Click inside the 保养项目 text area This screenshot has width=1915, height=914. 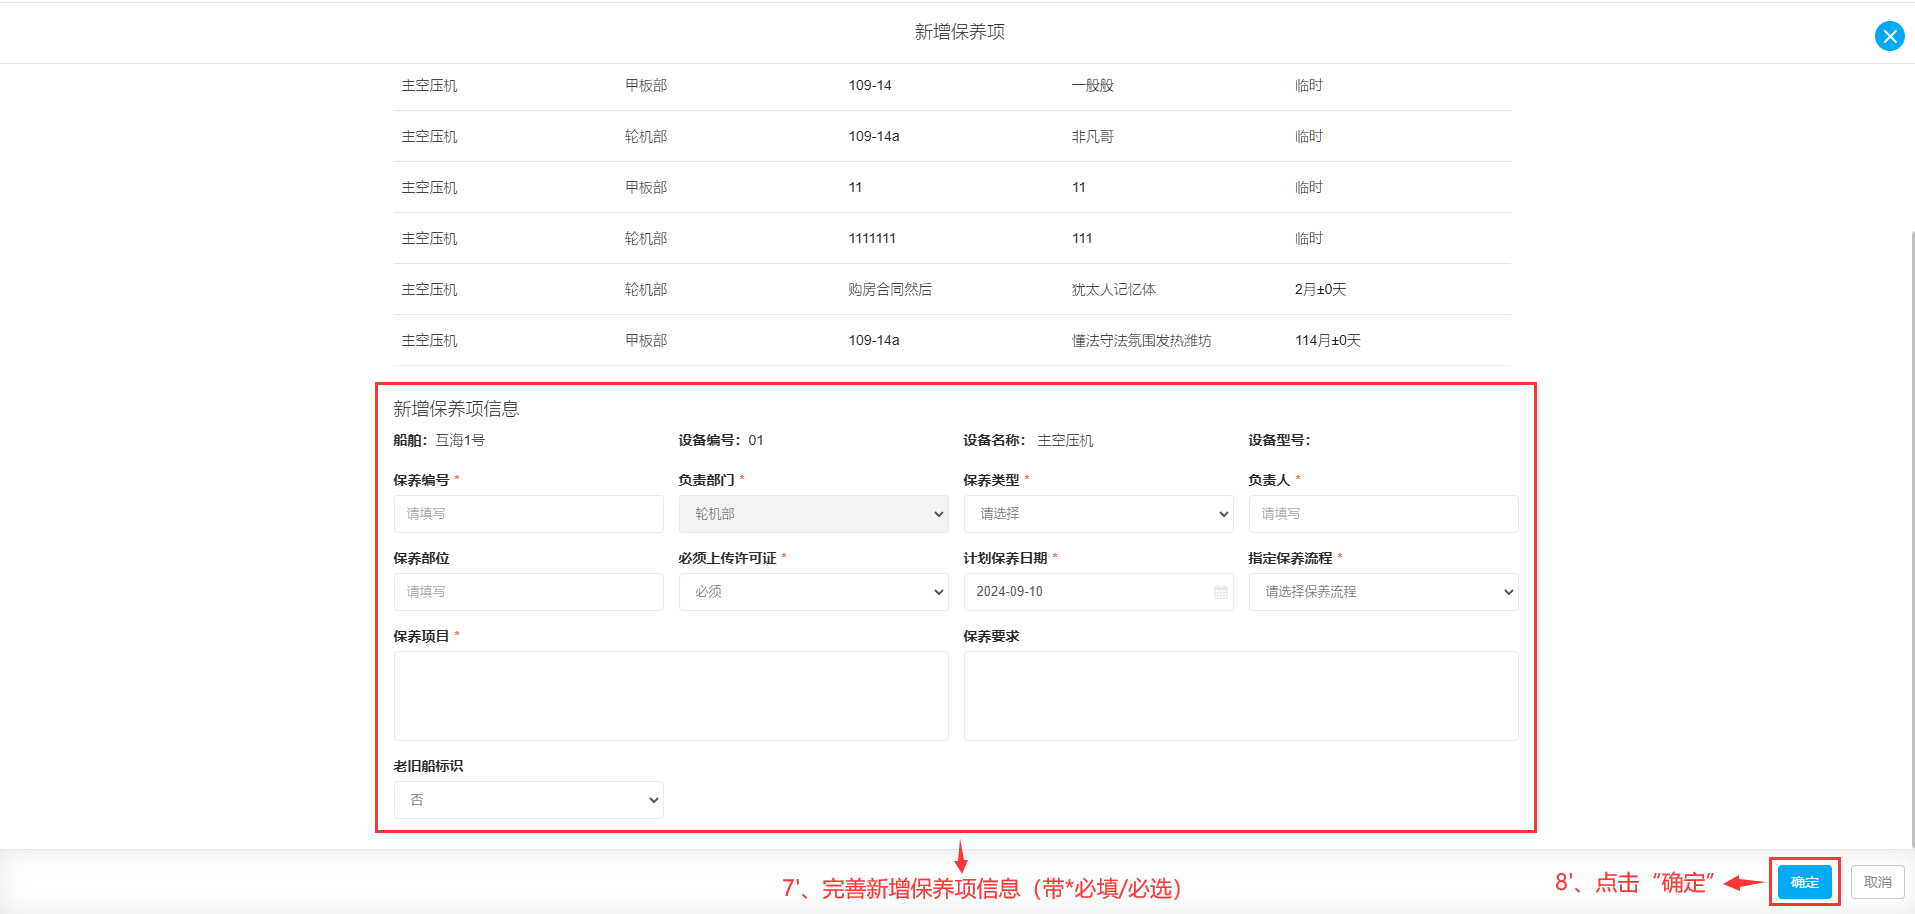click(671, 696)
